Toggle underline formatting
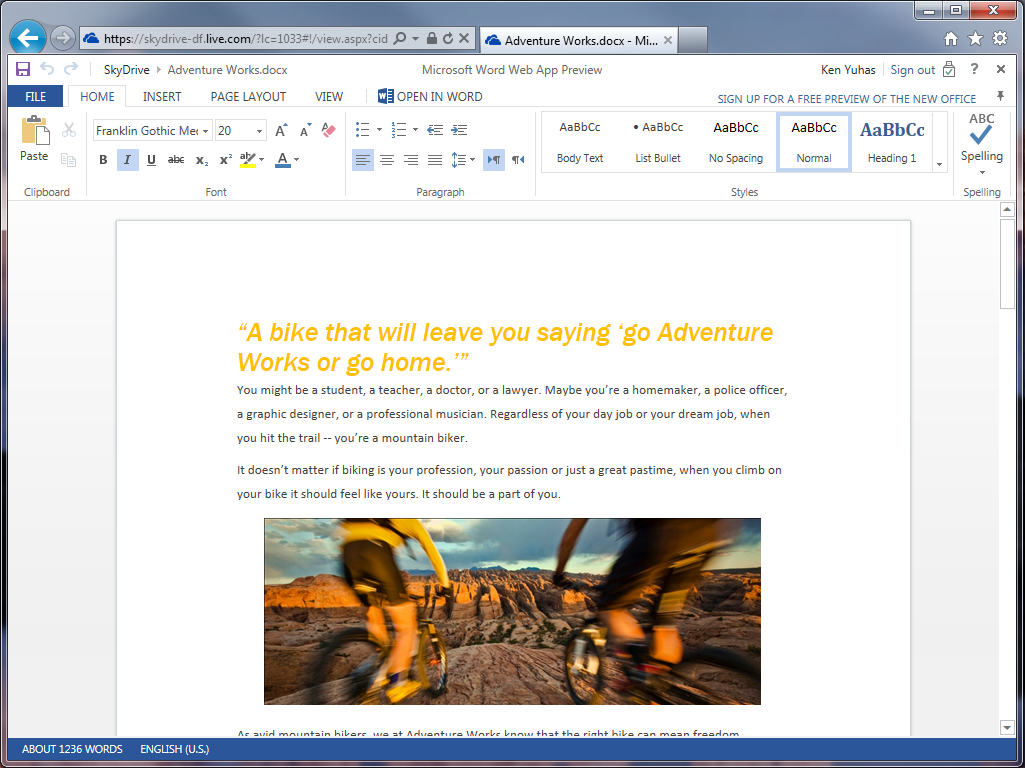This screenshot has width=1025, height=768. (x=151, y=160)
